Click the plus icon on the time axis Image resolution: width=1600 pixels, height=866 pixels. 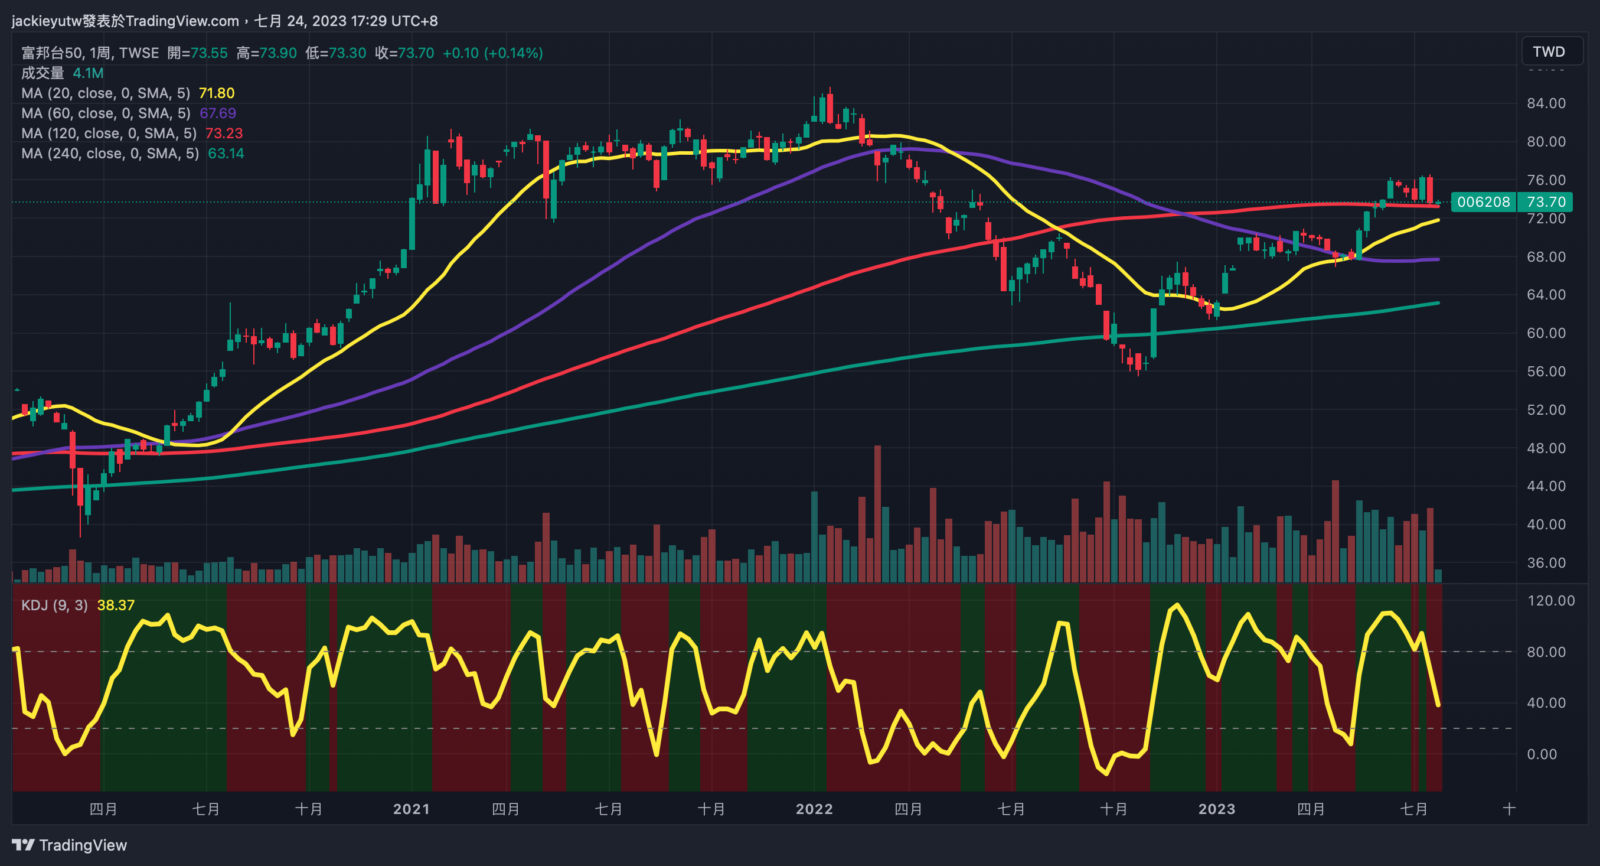(1509, 808)
